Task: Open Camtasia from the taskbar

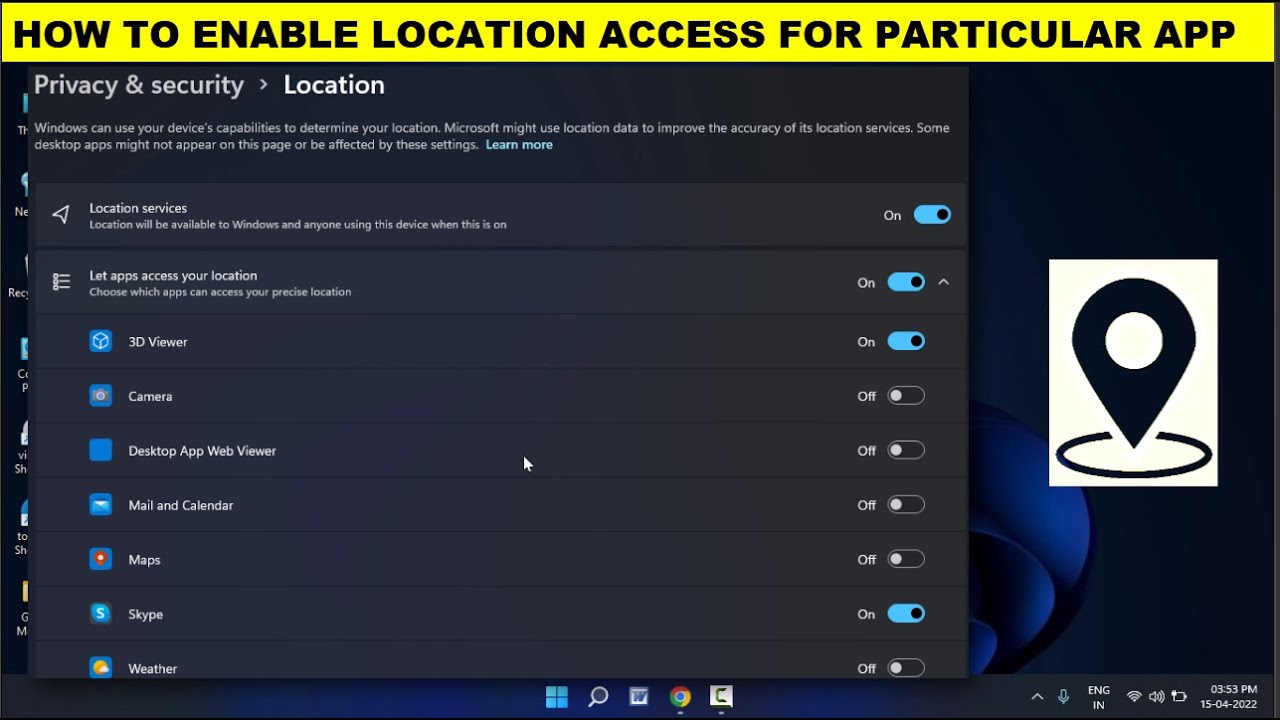Action: [x=721, y=697]
